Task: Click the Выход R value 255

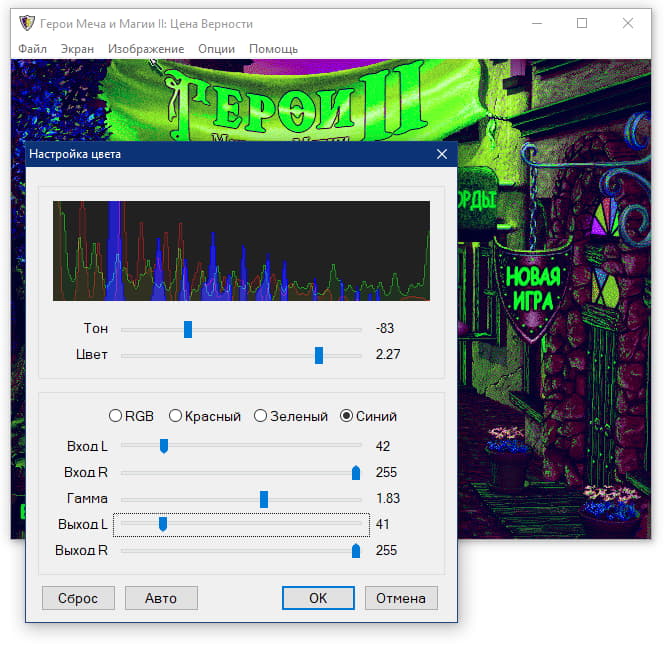Action: pyautogui.click(x=386, y=550)
